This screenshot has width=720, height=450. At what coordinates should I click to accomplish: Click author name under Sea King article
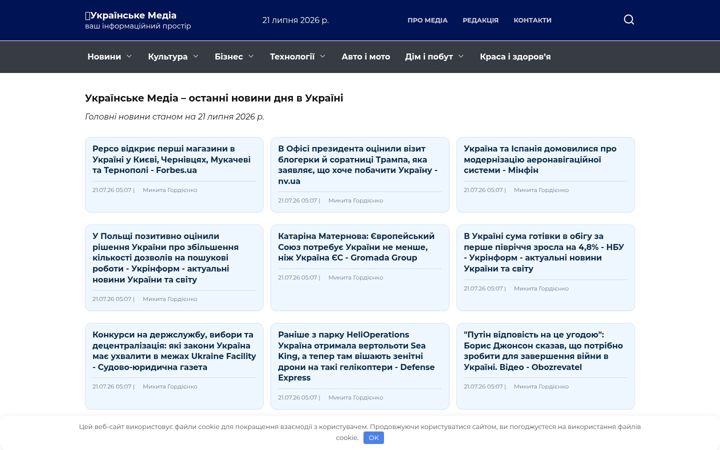coord(355,398)
